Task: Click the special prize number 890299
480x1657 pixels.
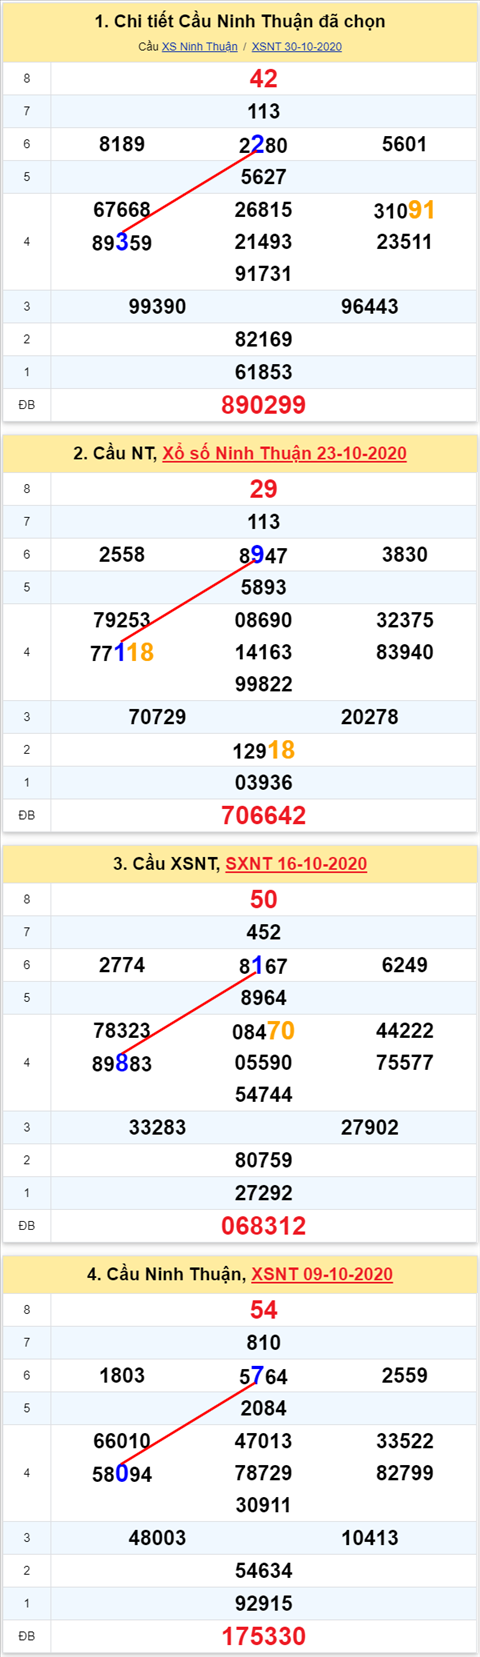Action: point(264,405)
